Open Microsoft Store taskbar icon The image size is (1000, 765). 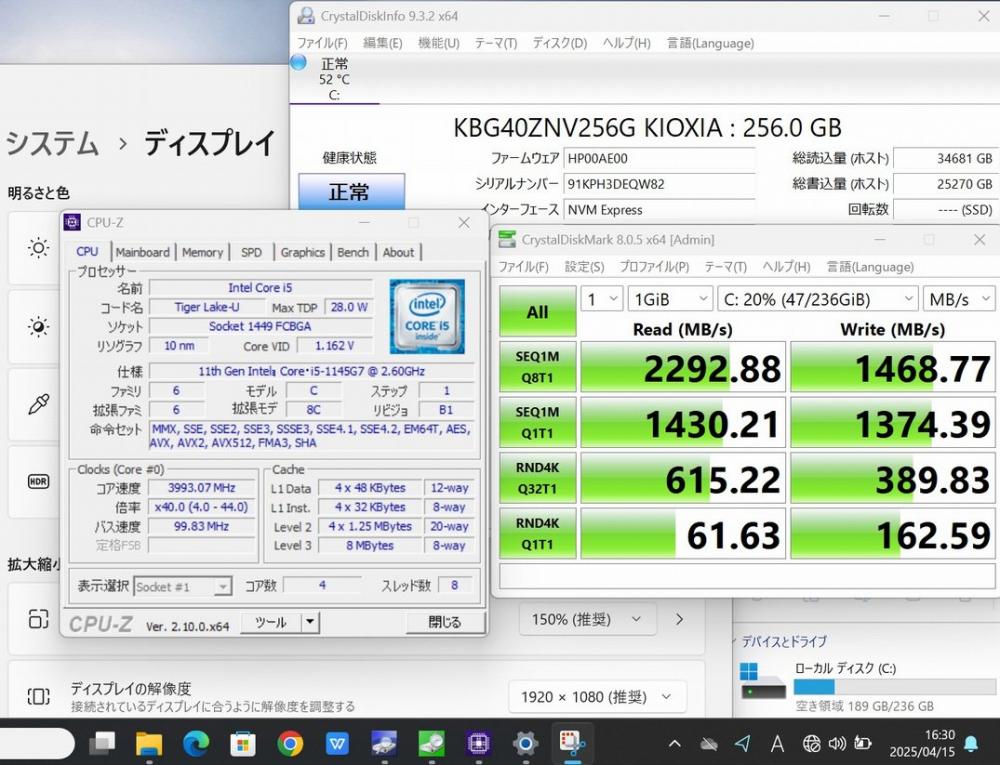(243, 743)
